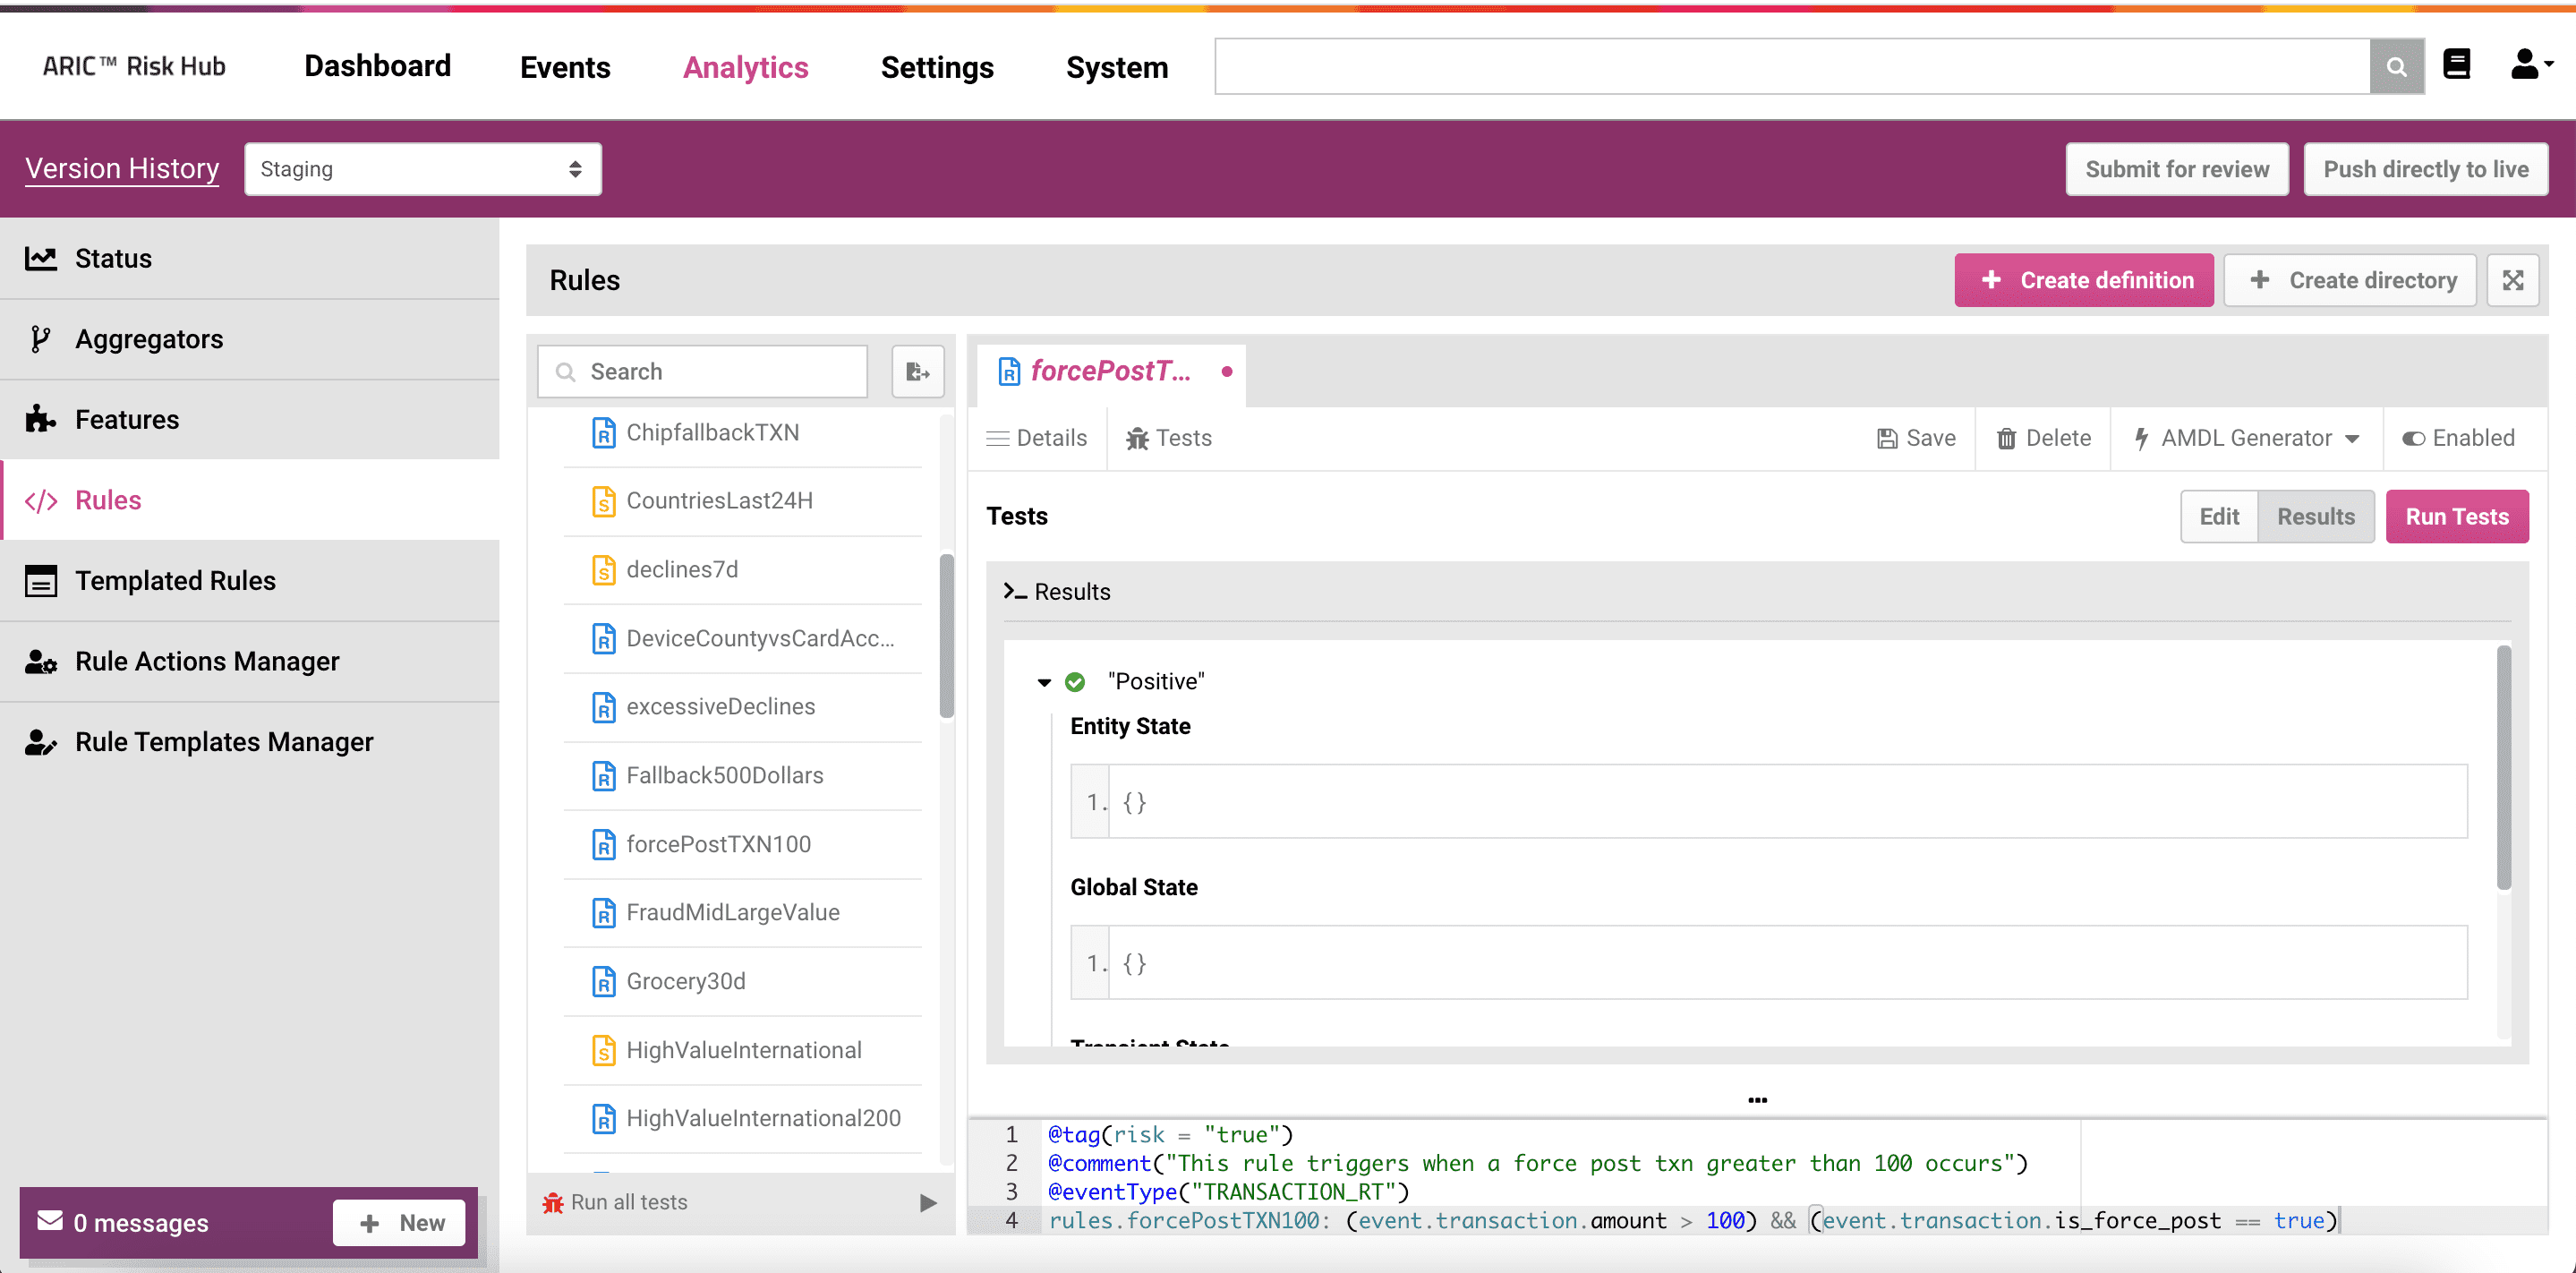Screen dimensions: 2576x1273
Task: Click the rules Search input field
Action: tap(702, 372)
